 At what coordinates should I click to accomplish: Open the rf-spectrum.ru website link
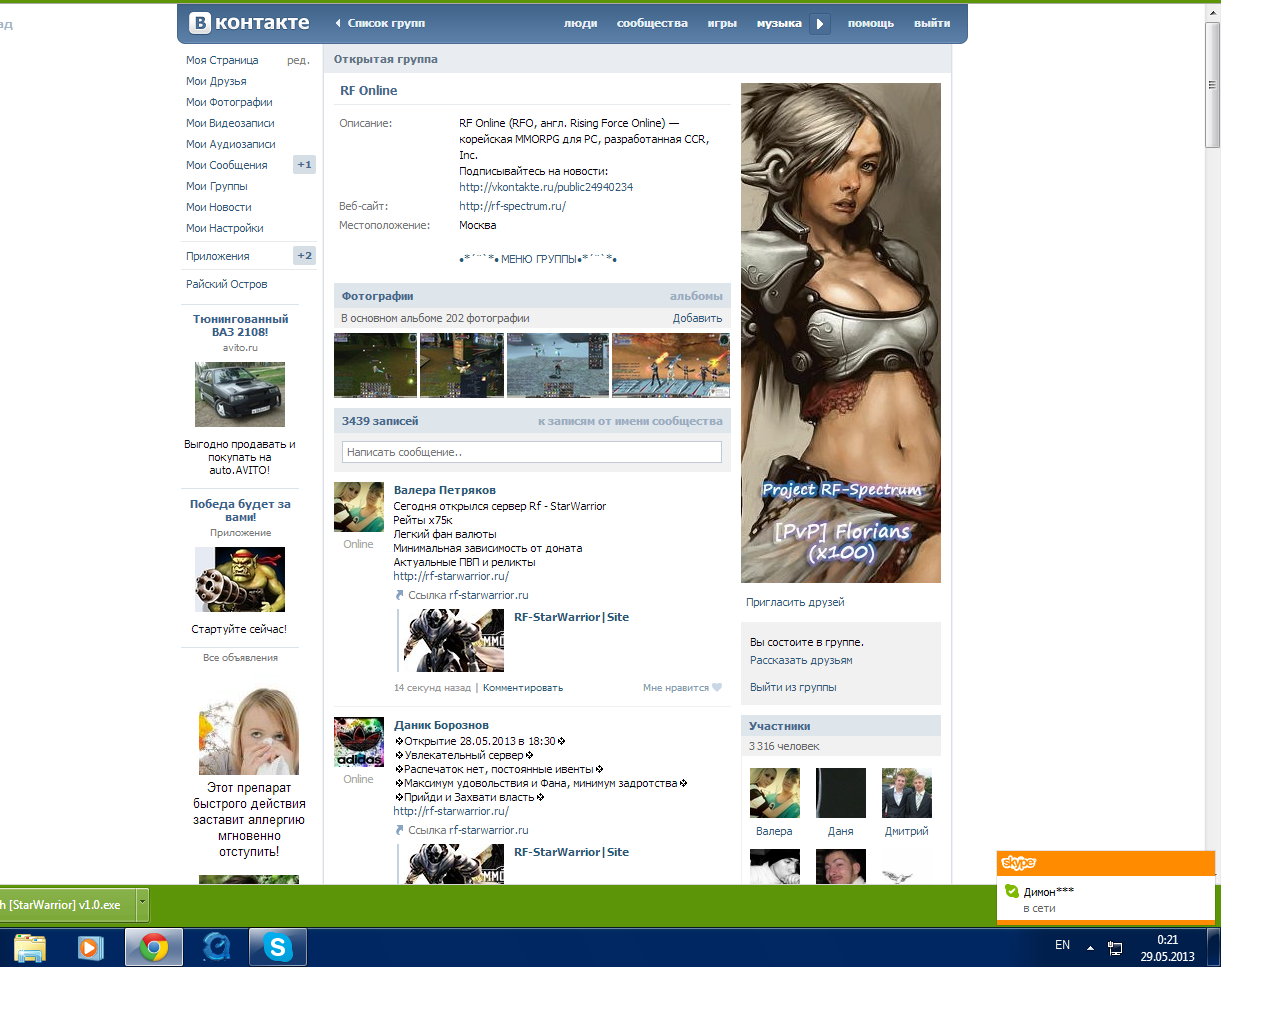tap(512, 206)
